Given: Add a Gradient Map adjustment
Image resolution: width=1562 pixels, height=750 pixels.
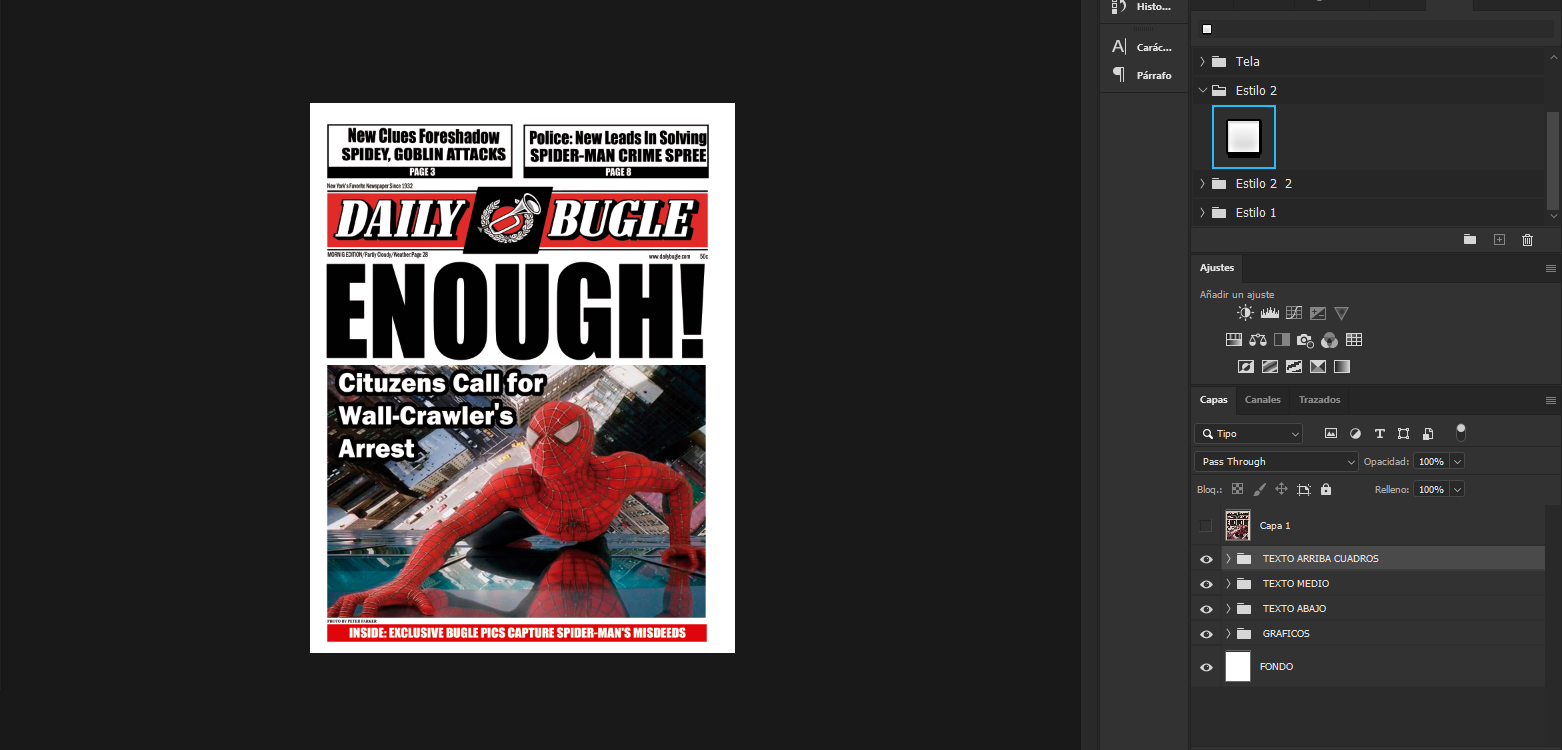Looking at the screenshot, I should coord(1342,366).
